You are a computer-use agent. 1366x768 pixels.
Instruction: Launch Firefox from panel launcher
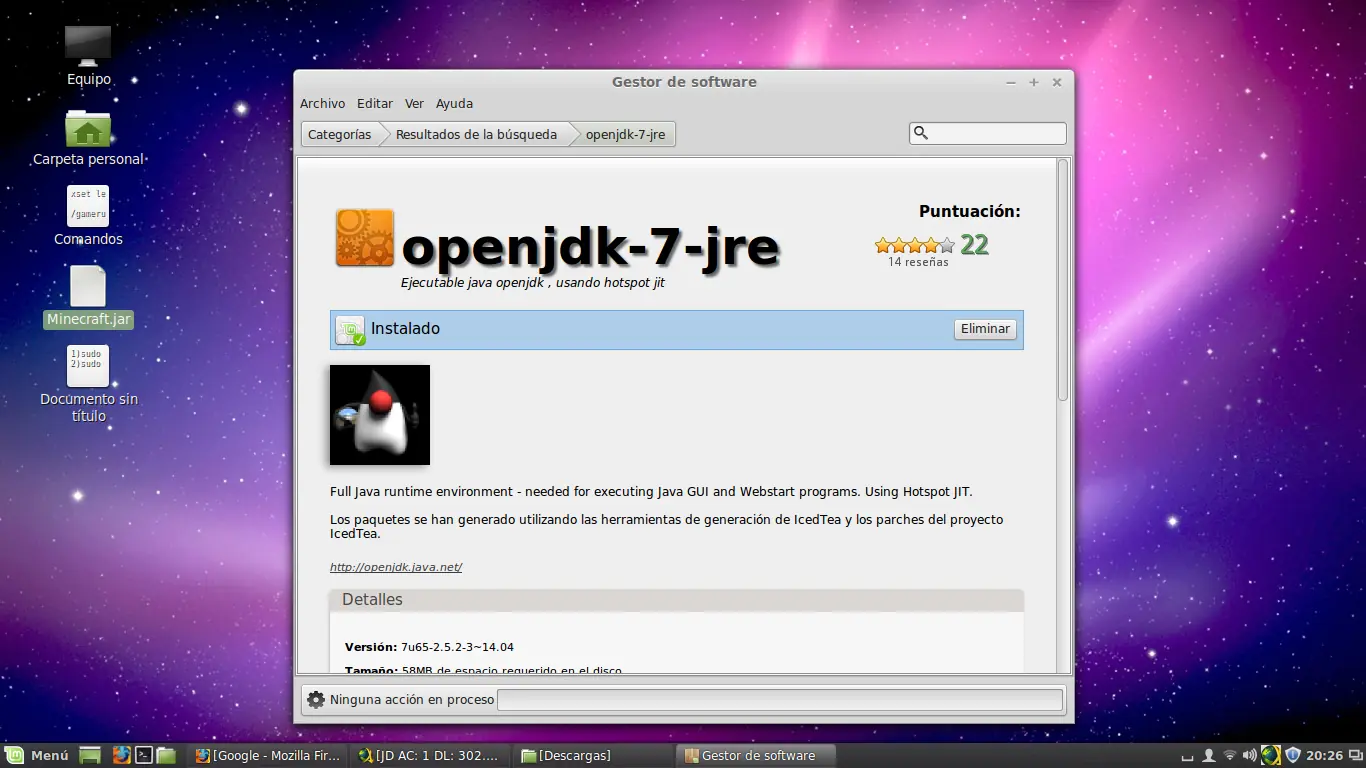[121, 755]
